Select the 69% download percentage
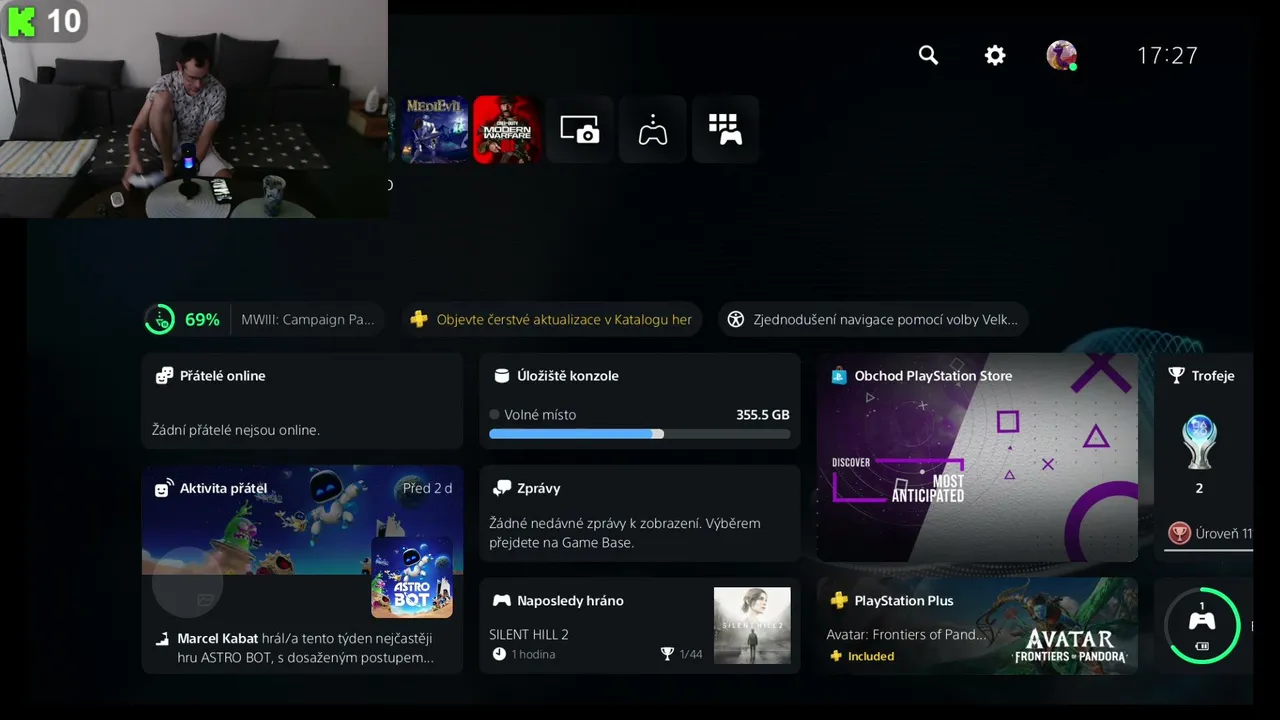 tap(202, 320)
